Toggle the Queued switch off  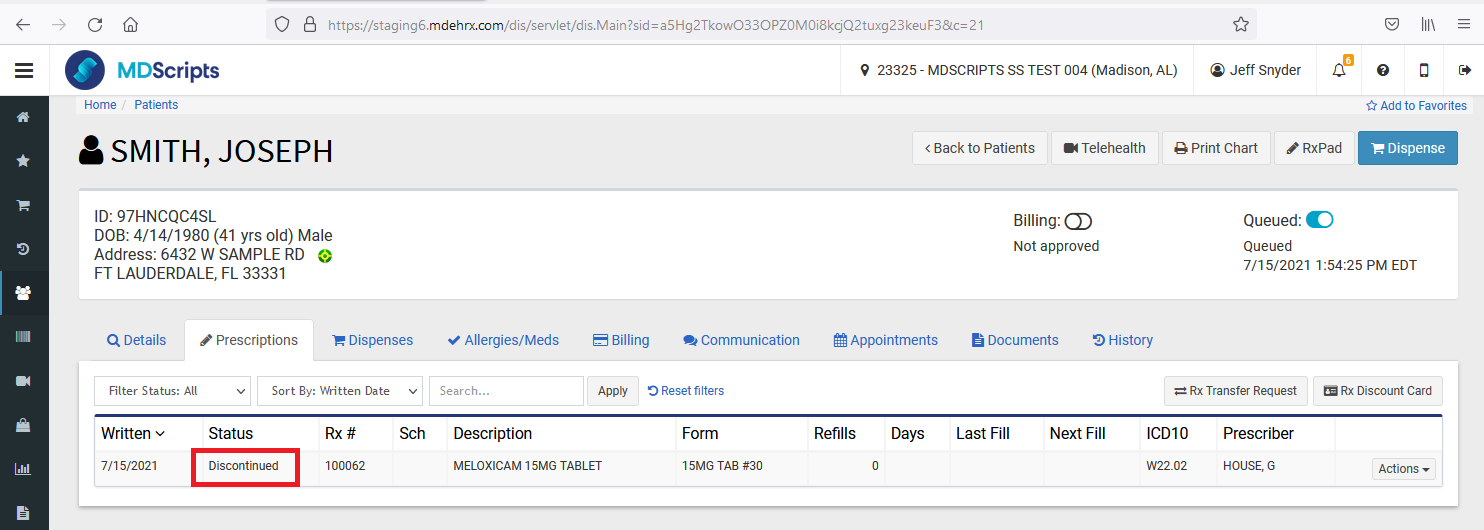[x=1319, y=220]
